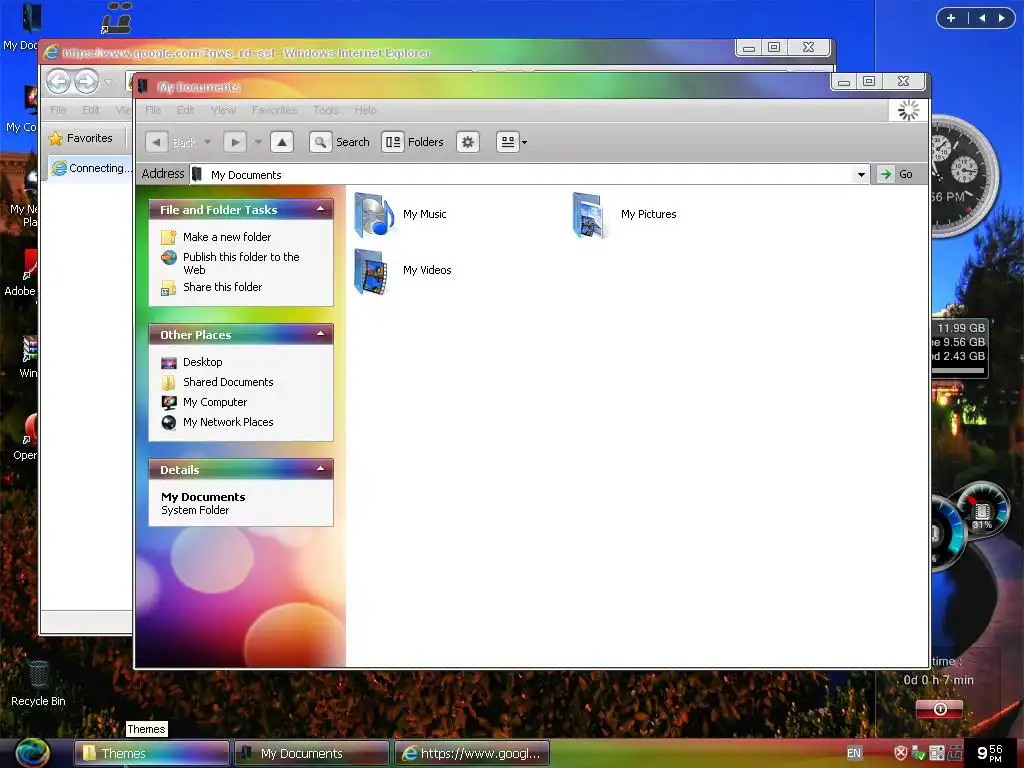Click the Make a new folder icon
Viewport: 1024px width, 768px height.
coord(168,237)
